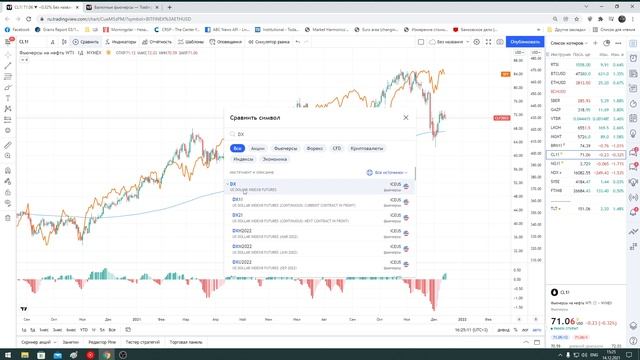Choose DX2! continuous next contract result

320,218
